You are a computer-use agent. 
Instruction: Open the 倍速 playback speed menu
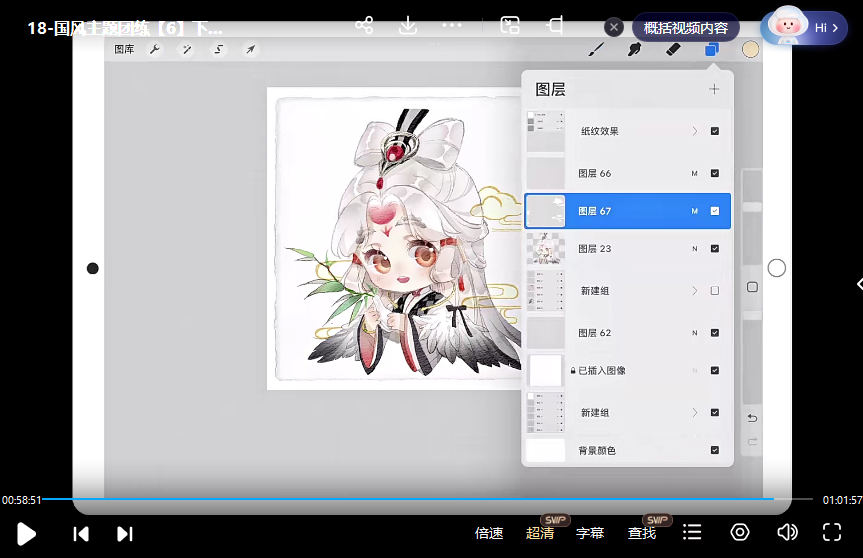pos(489,533)
